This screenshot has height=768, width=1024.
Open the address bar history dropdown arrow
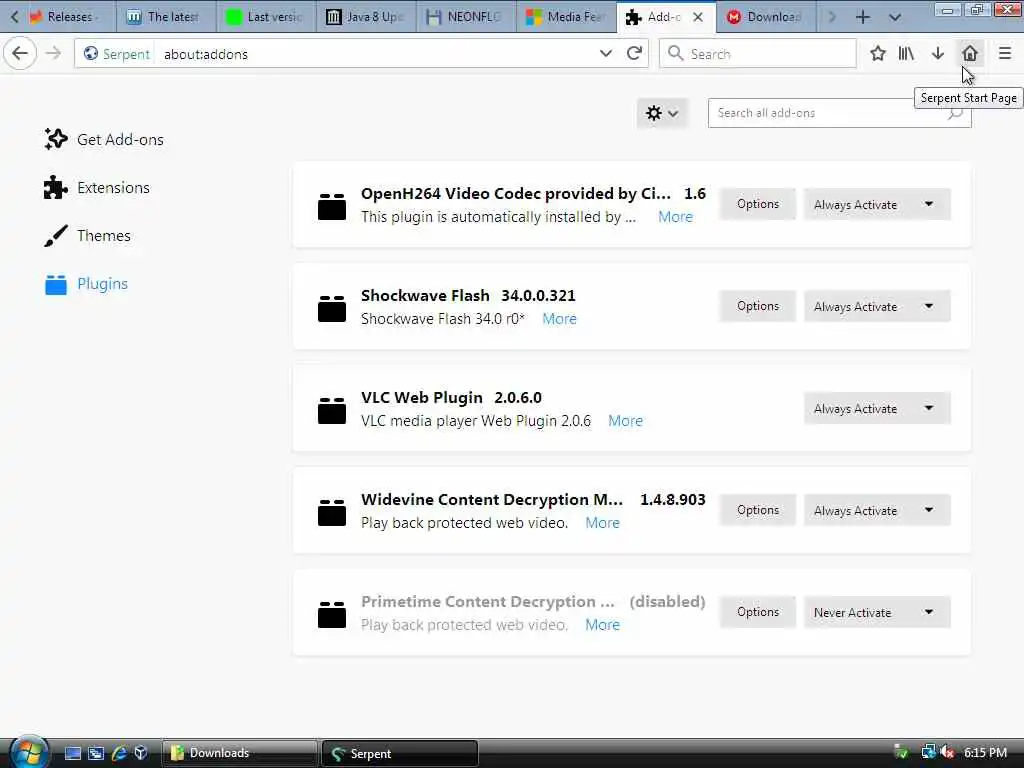click(x=605, y=53)
